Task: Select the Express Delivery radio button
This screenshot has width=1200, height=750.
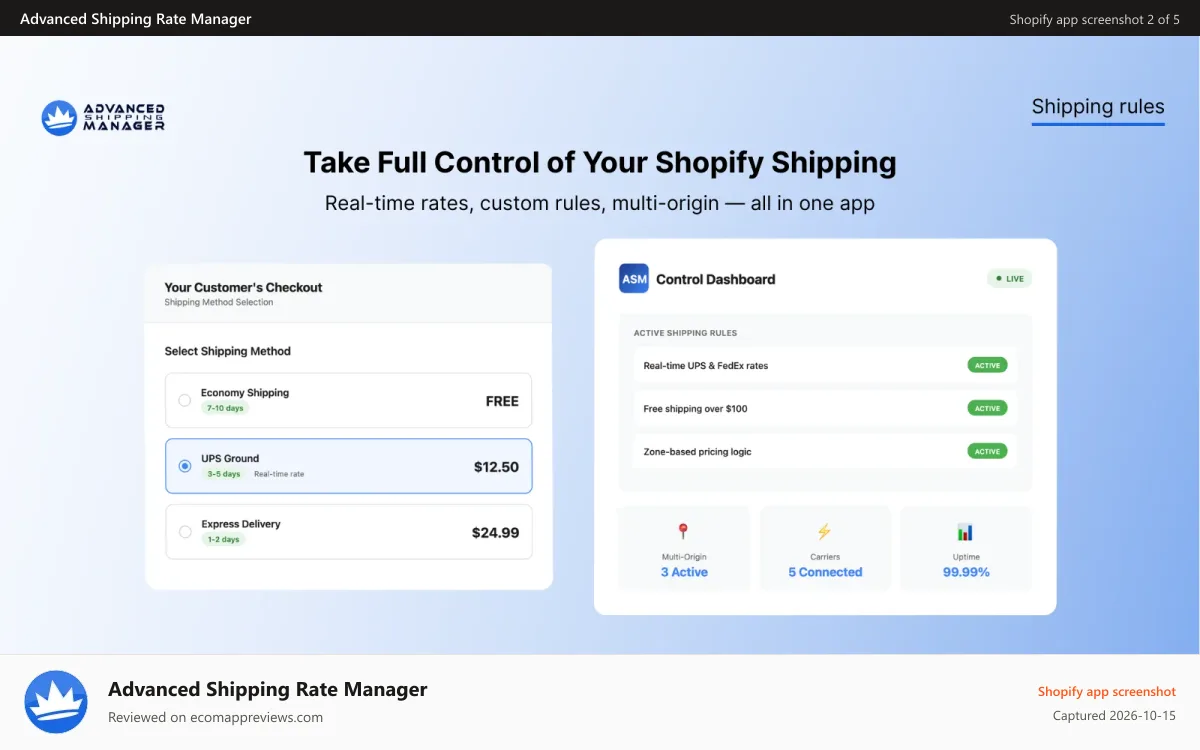Action: point(184,532)
